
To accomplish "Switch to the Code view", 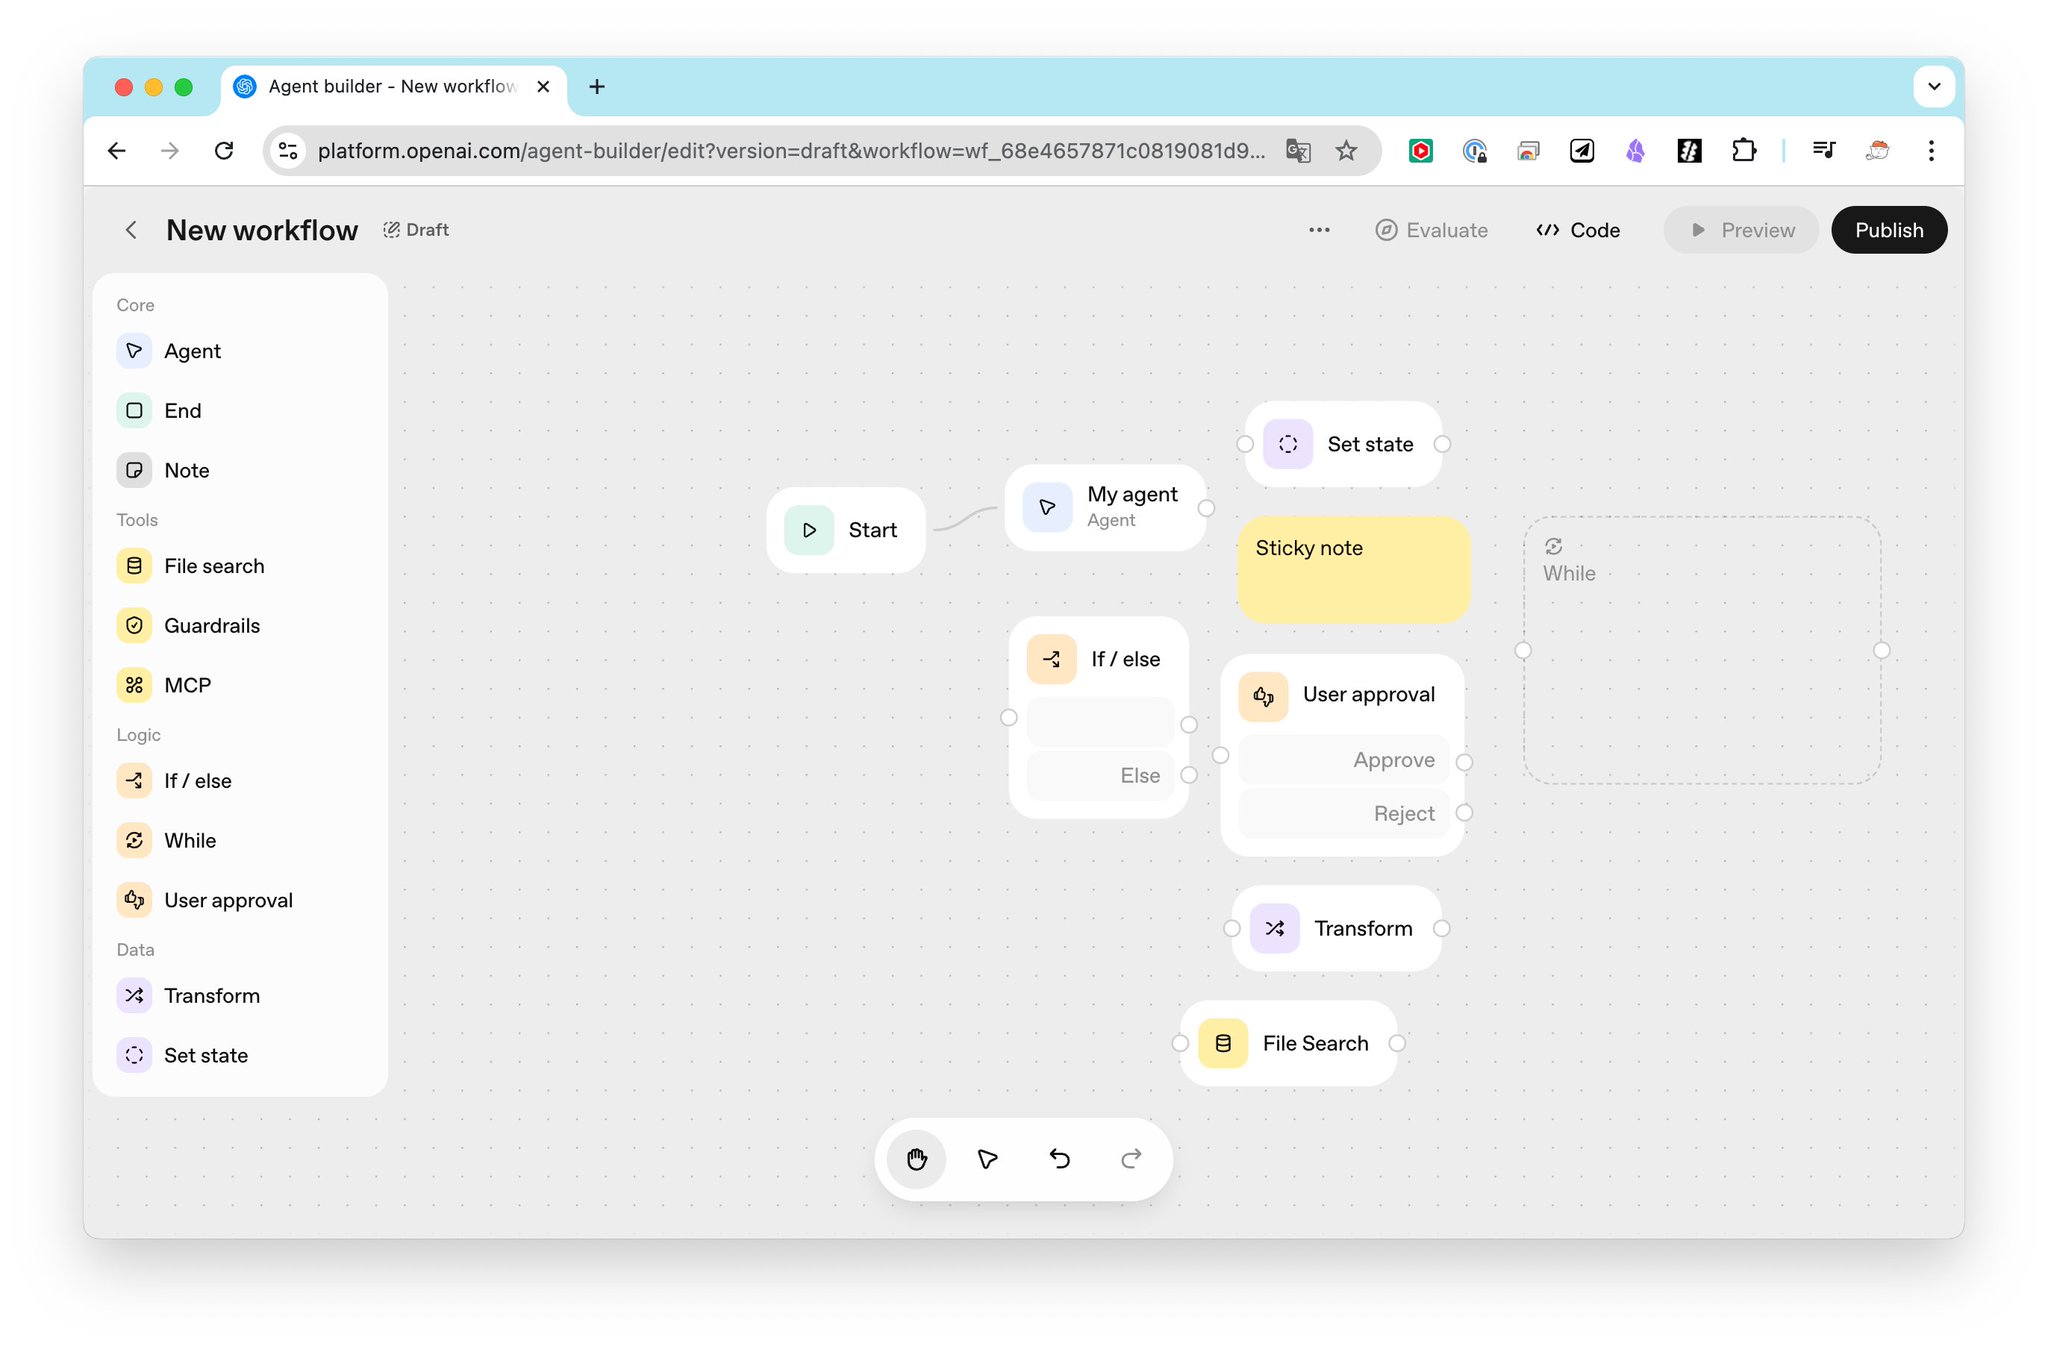I will tap(1578, 230).
